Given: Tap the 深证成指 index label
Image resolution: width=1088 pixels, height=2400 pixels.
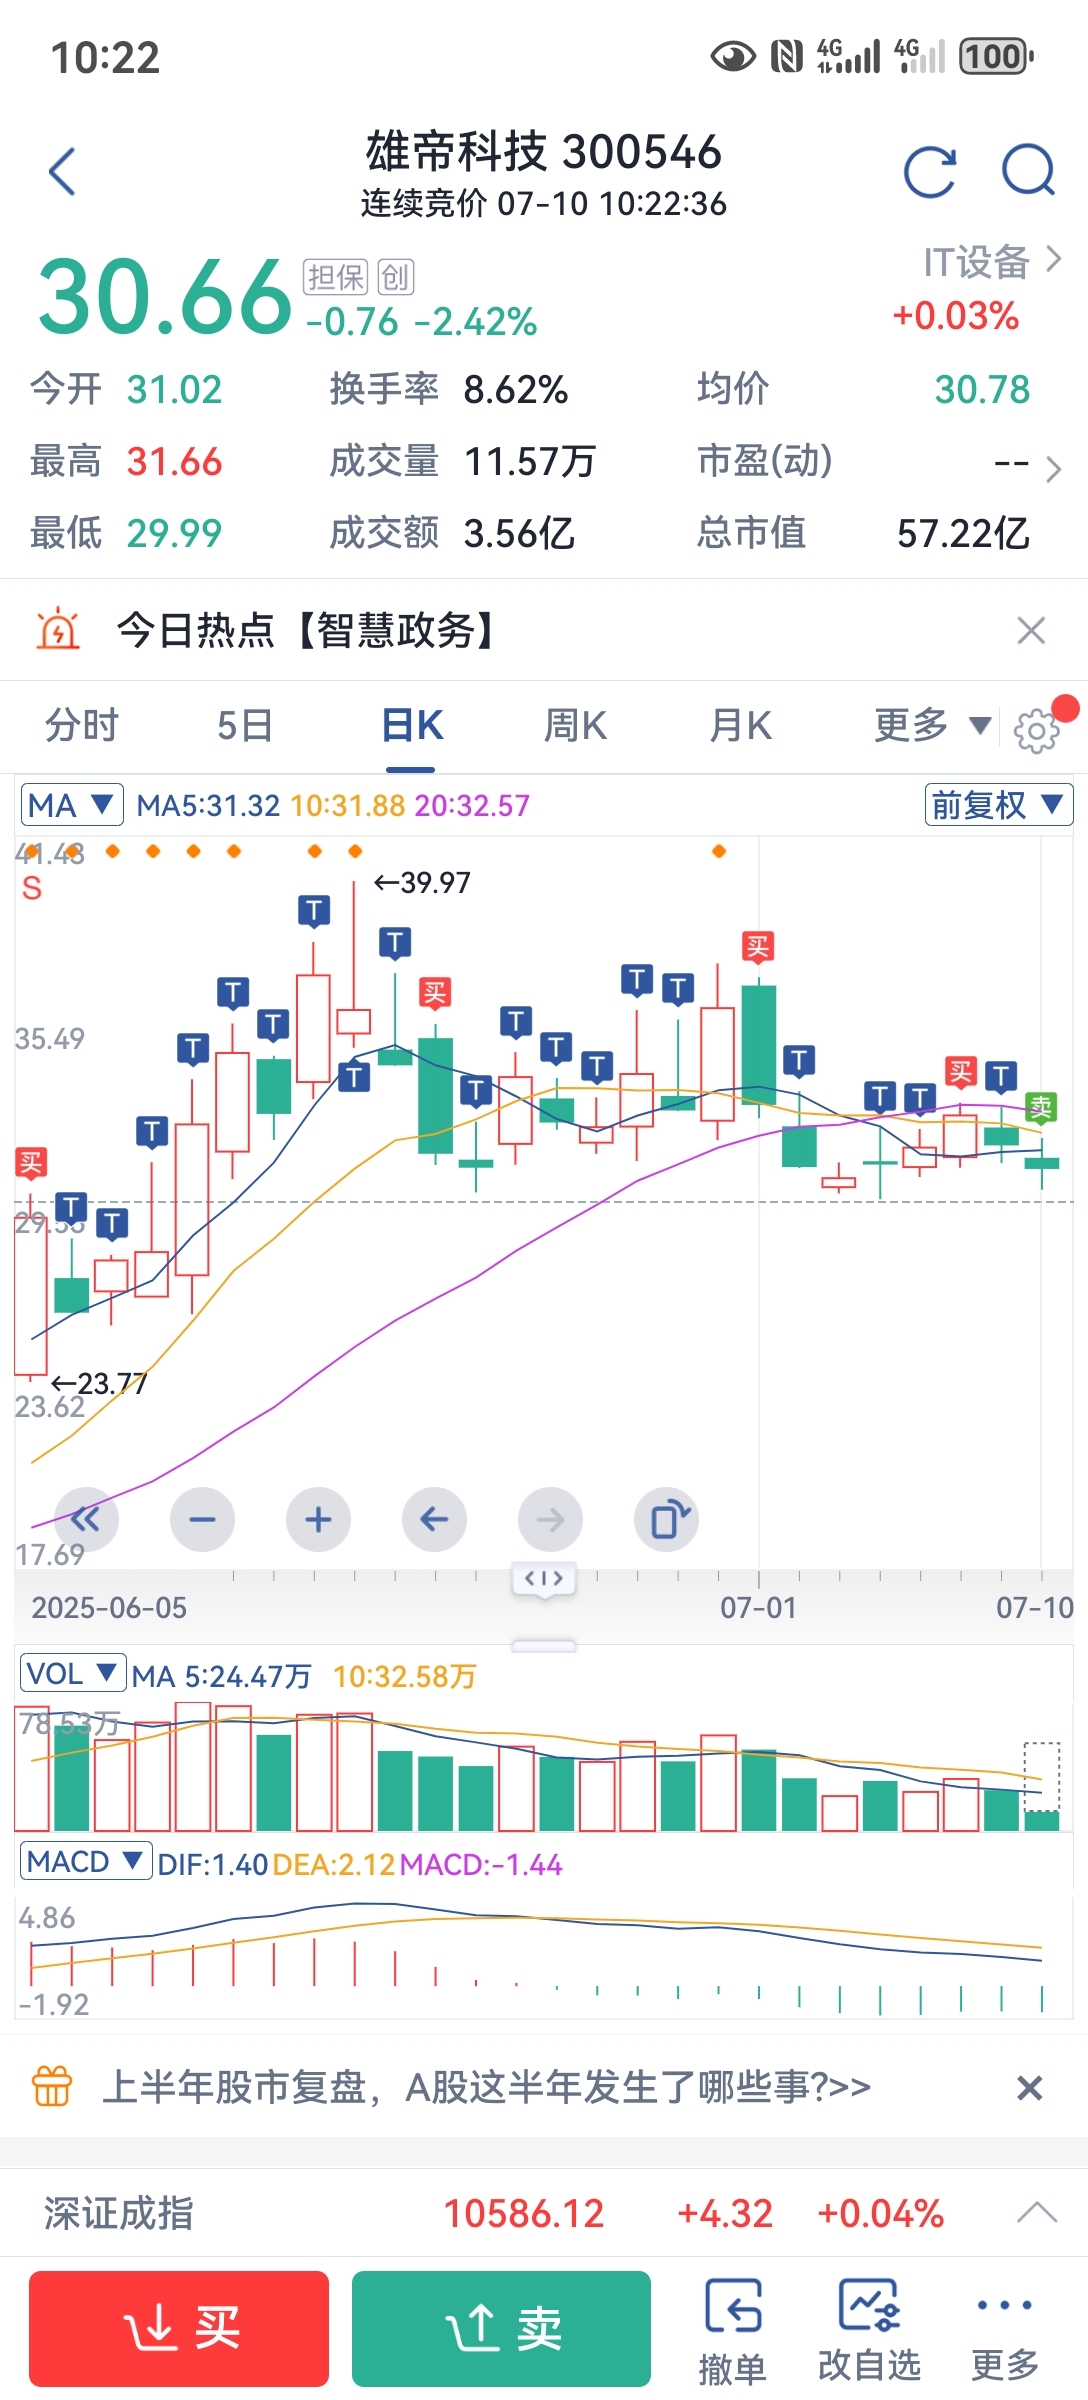Looking at the screenshot, I should point(119,2213).
